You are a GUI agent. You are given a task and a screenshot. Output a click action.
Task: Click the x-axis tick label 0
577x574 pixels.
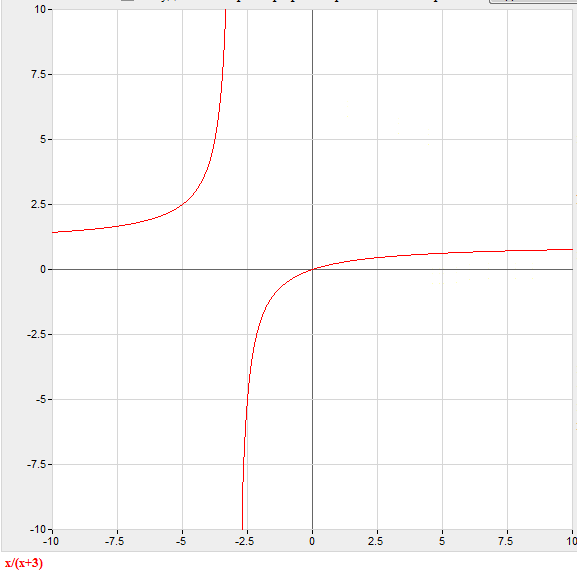[x=312, y=541]
